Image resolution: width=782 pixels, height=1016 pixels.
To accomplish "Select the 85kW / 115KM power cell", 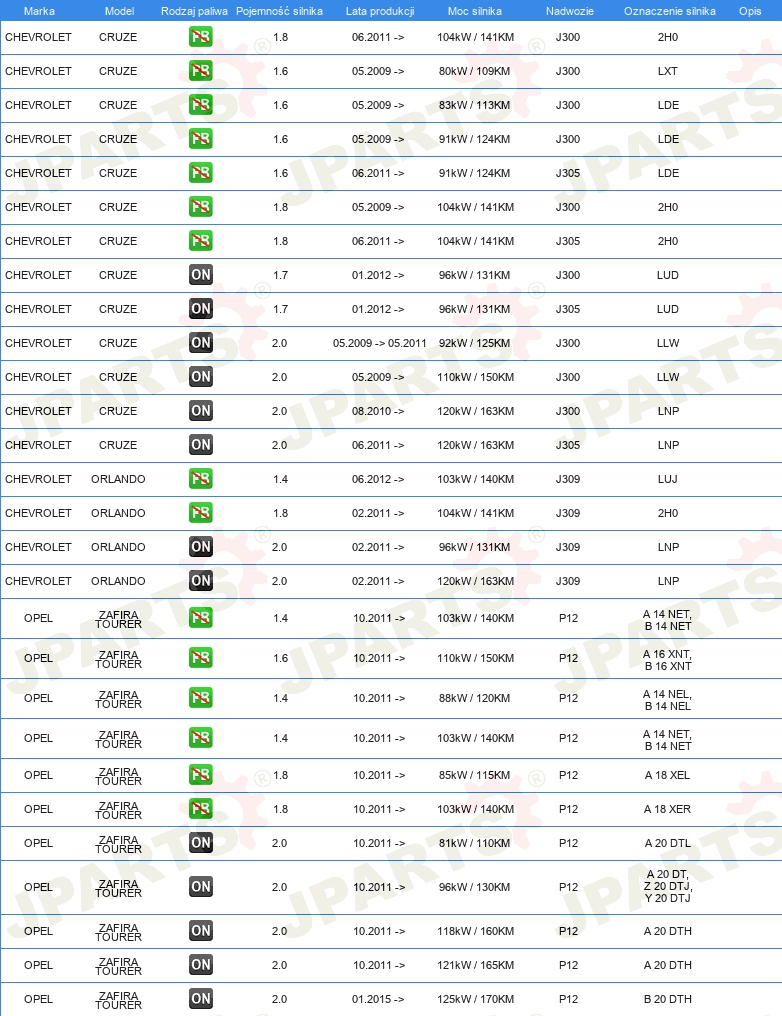I will (474, 776).
